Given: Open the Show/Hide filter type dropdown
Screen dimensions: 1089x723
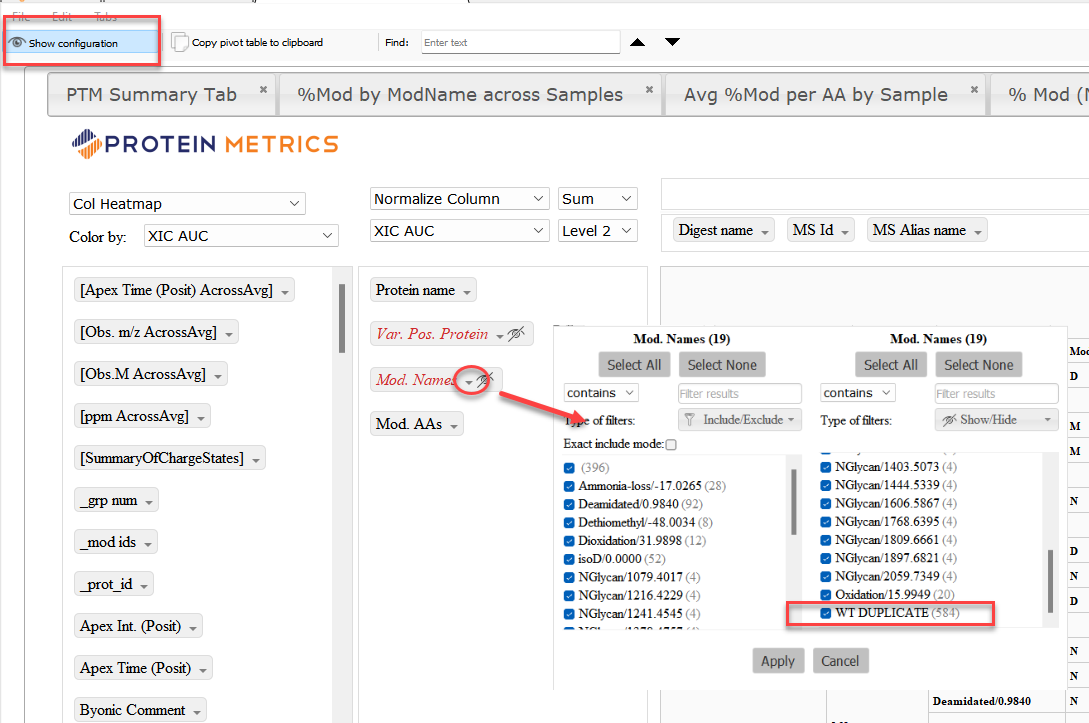Looking at the screenshot, I should click(x=996, y=419).
